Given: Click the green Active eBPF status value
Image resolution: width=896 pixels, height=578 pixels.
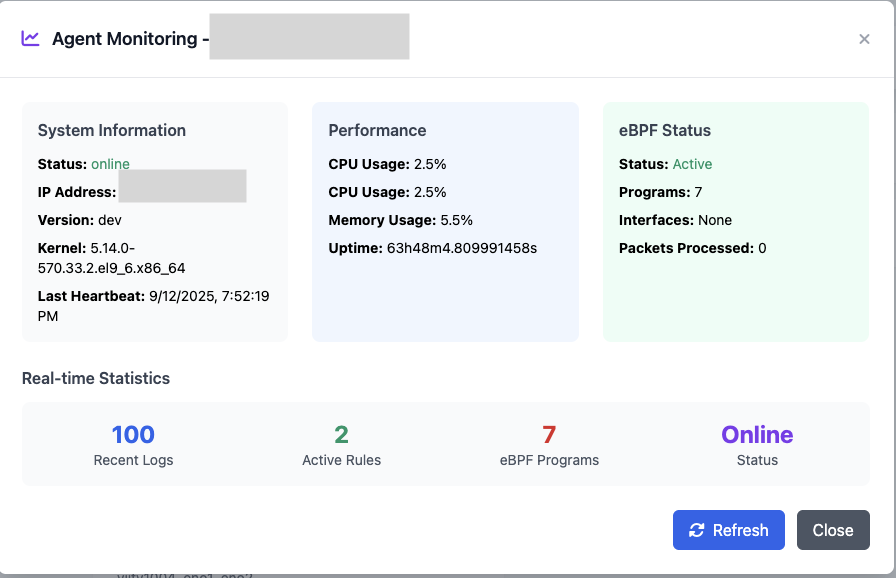Looking at the screenshot, I should tap(692, 164).
